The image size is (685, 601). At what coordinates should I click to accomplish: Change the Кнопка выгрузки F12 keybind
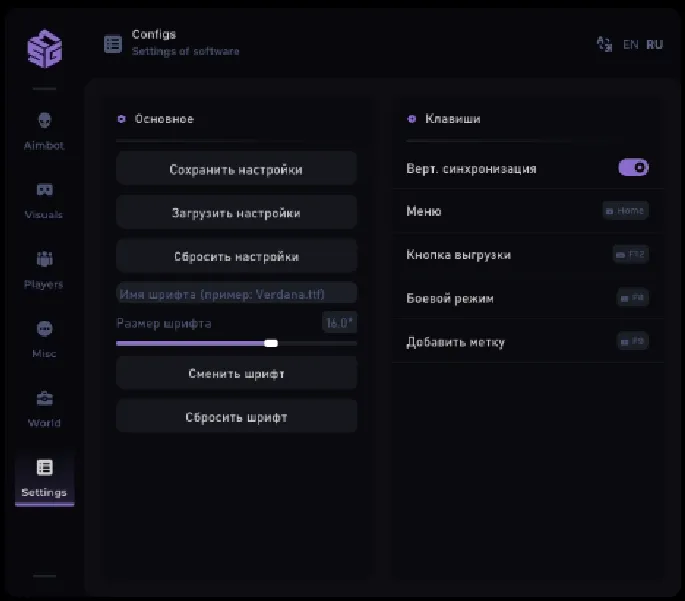click(x=631, y=255)
